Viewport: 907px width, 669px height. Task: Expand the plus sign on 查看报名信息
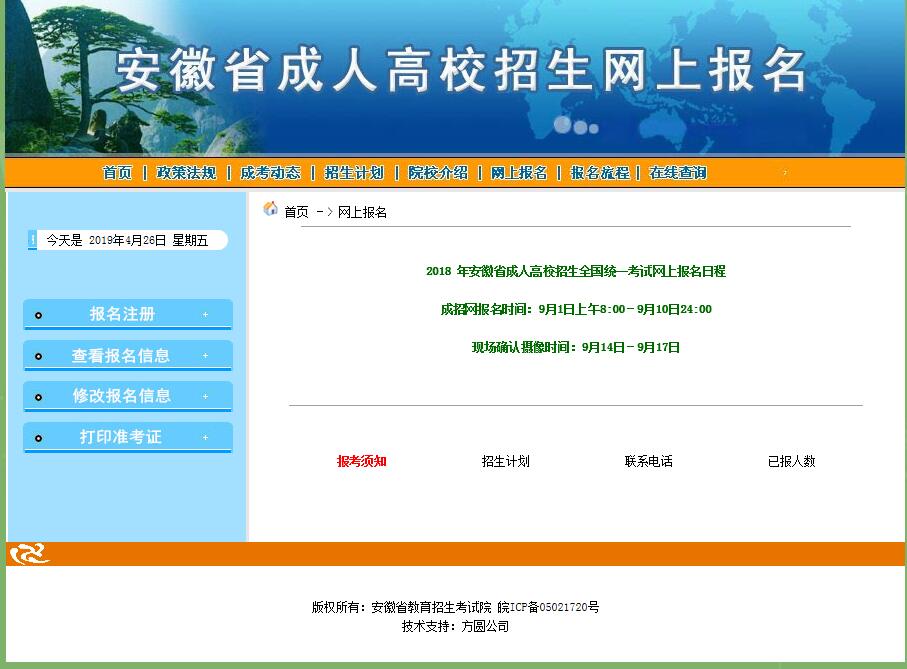tap(205, 356)
